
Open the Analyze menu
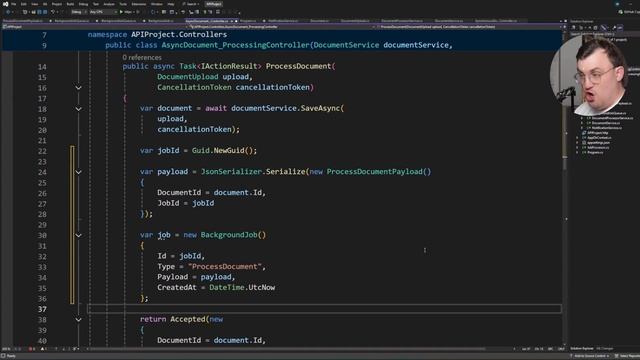tap(109, 4)
